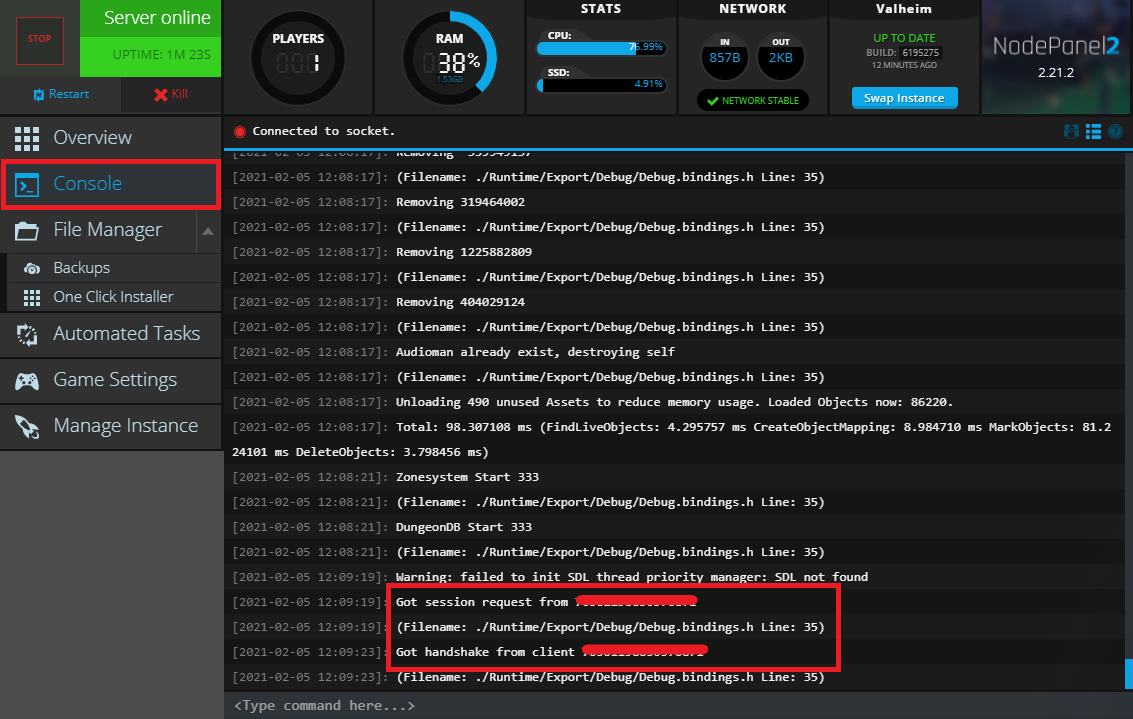Click the CPU usage progress bar
The width and height of the screenshot is (1133, 719).
[602, 47]
